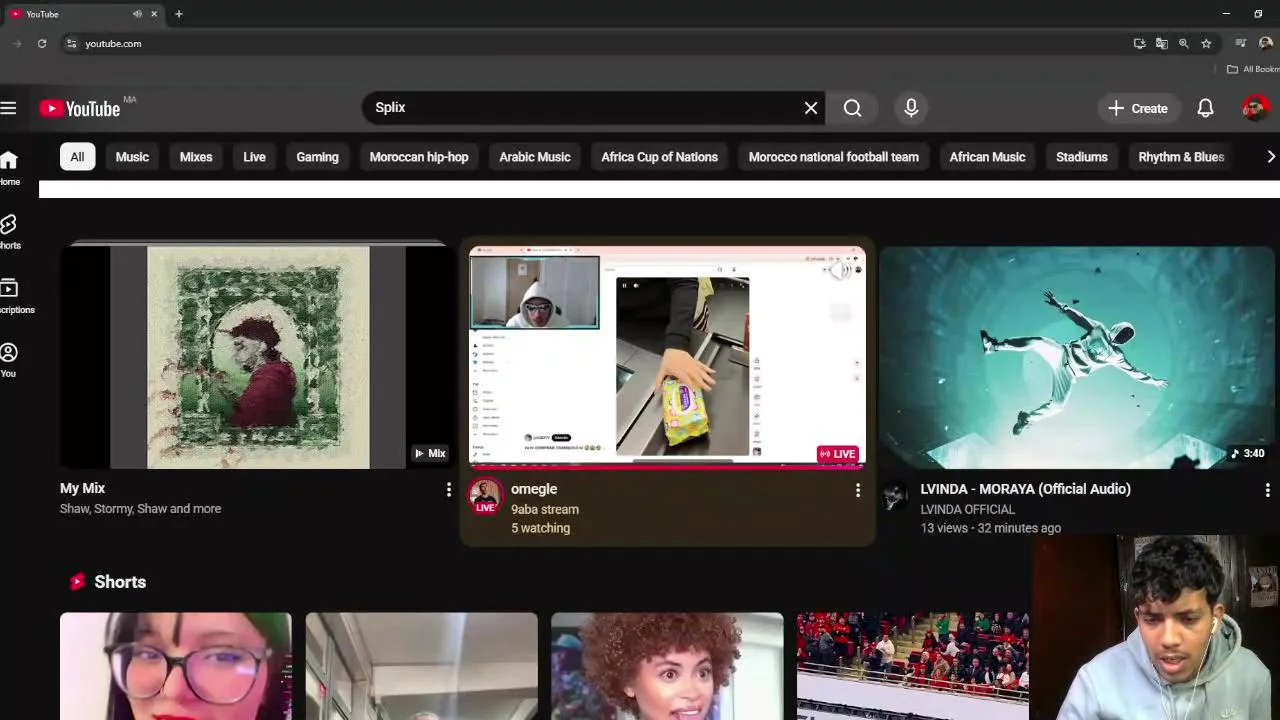The image size is (1280, 720).
Task: Open Shorts in the sidebar
Action: coord(9,231)
